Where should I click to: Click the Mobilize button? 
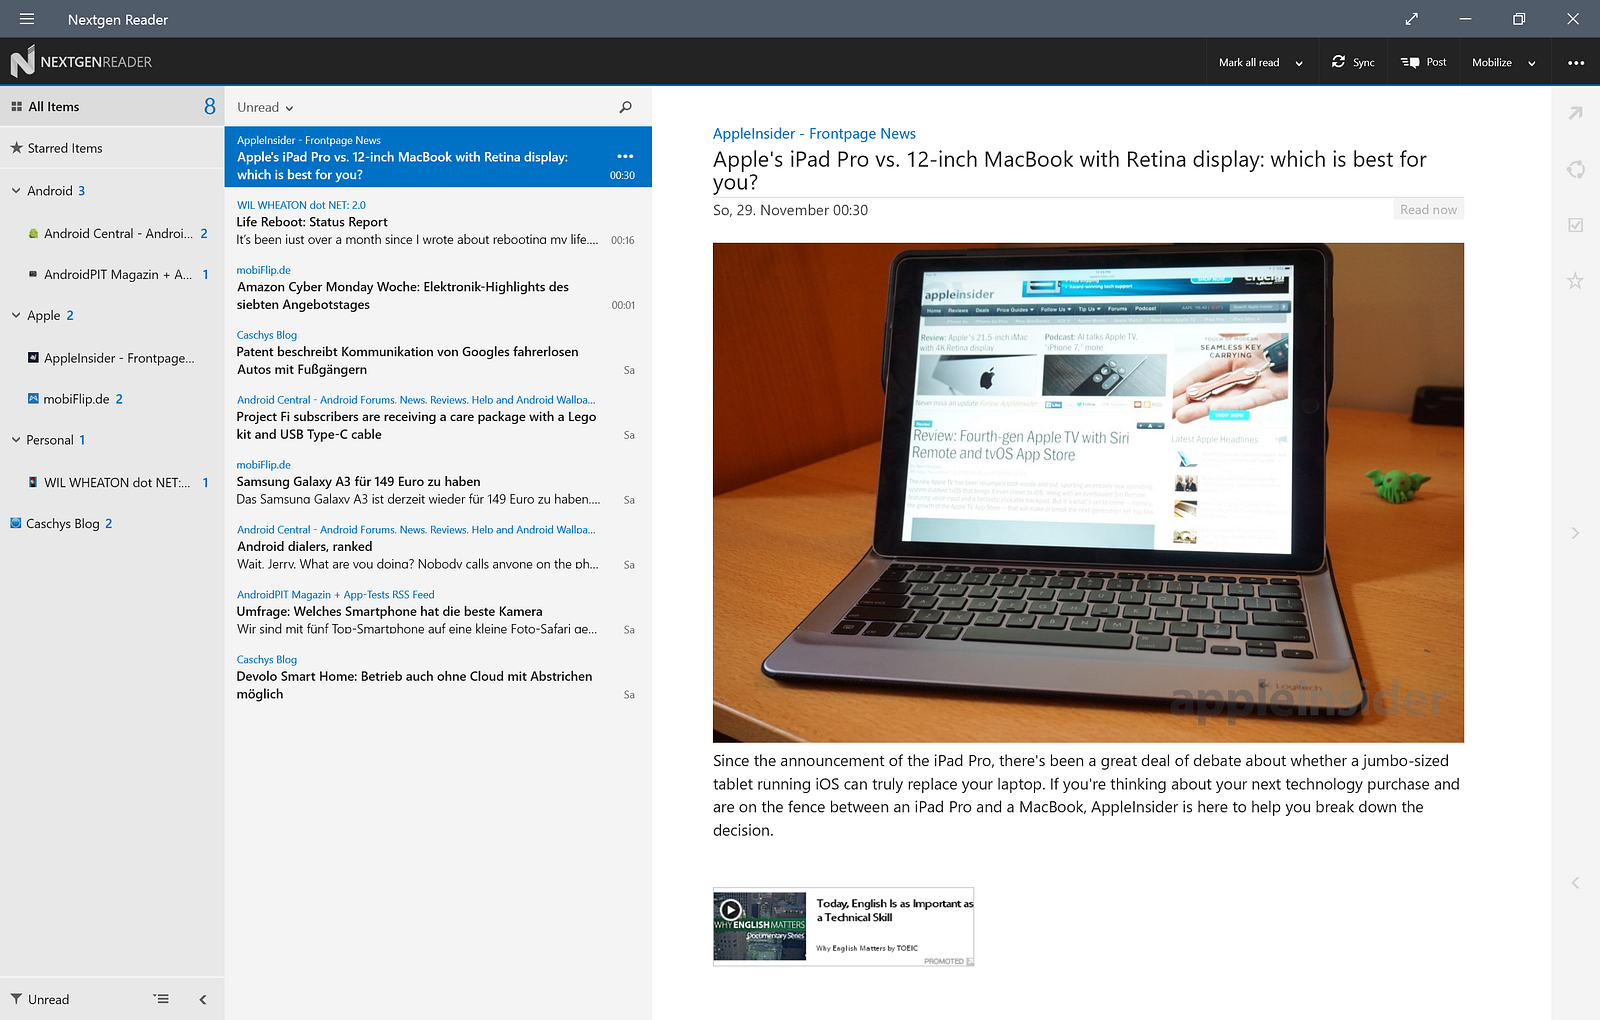tap(1492, 62)
